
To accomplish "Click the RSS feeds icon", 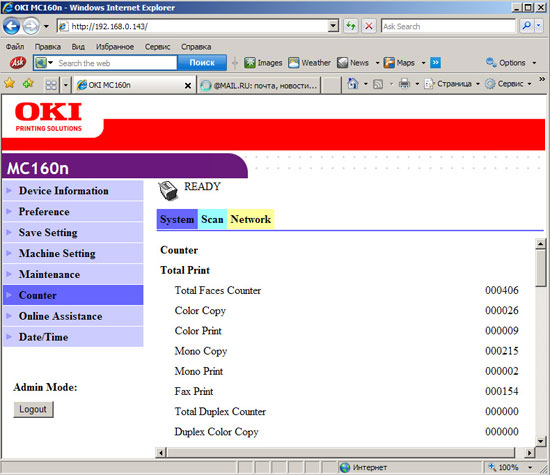I will (x=378, y=84).
